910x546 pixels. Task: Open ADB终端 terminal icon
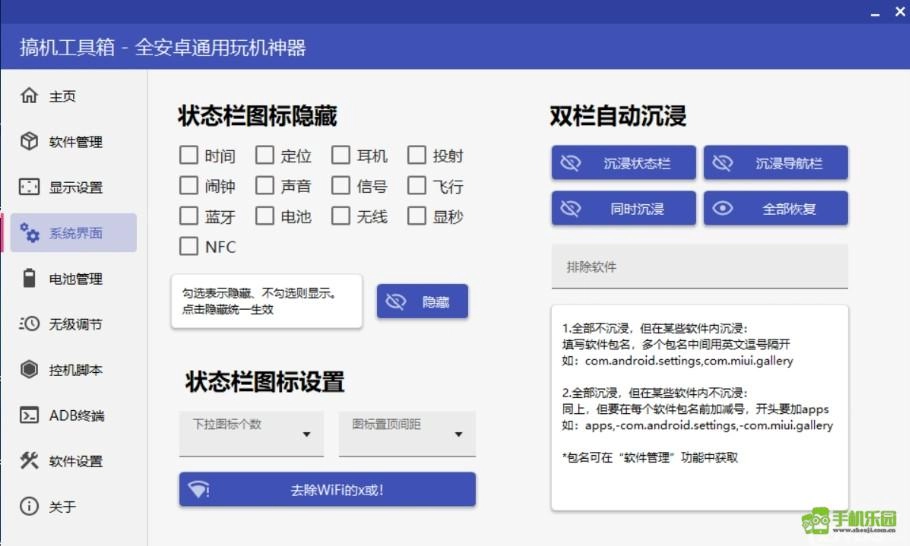pos(29,415)
